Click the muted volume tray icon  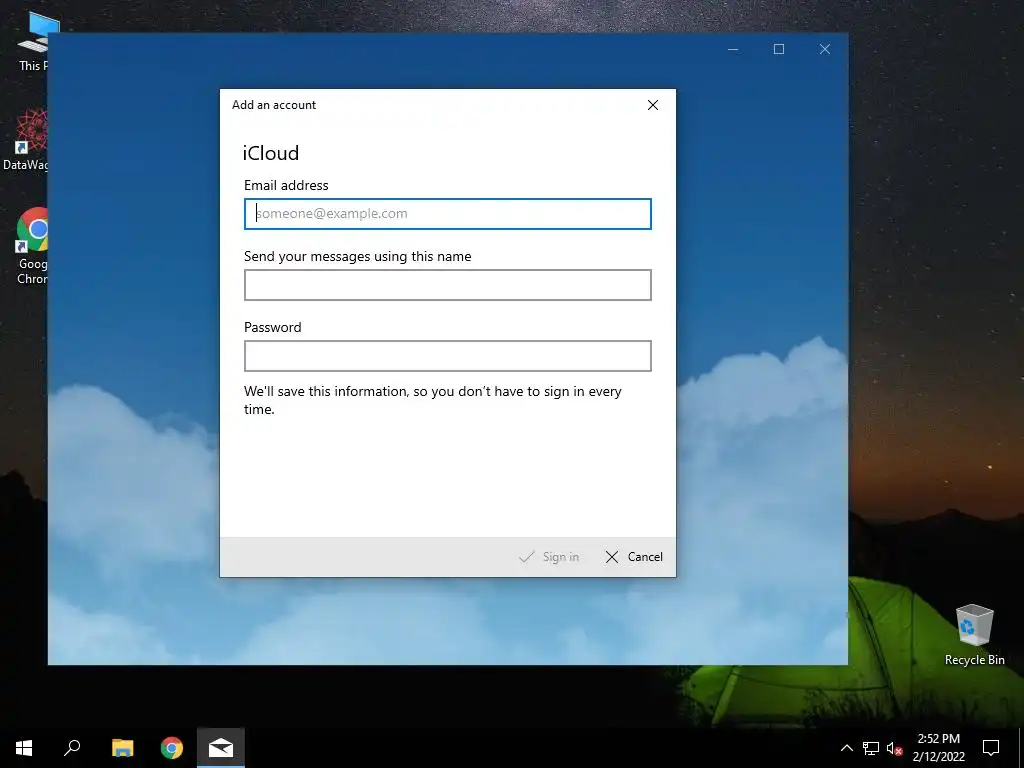coord(894,748)
